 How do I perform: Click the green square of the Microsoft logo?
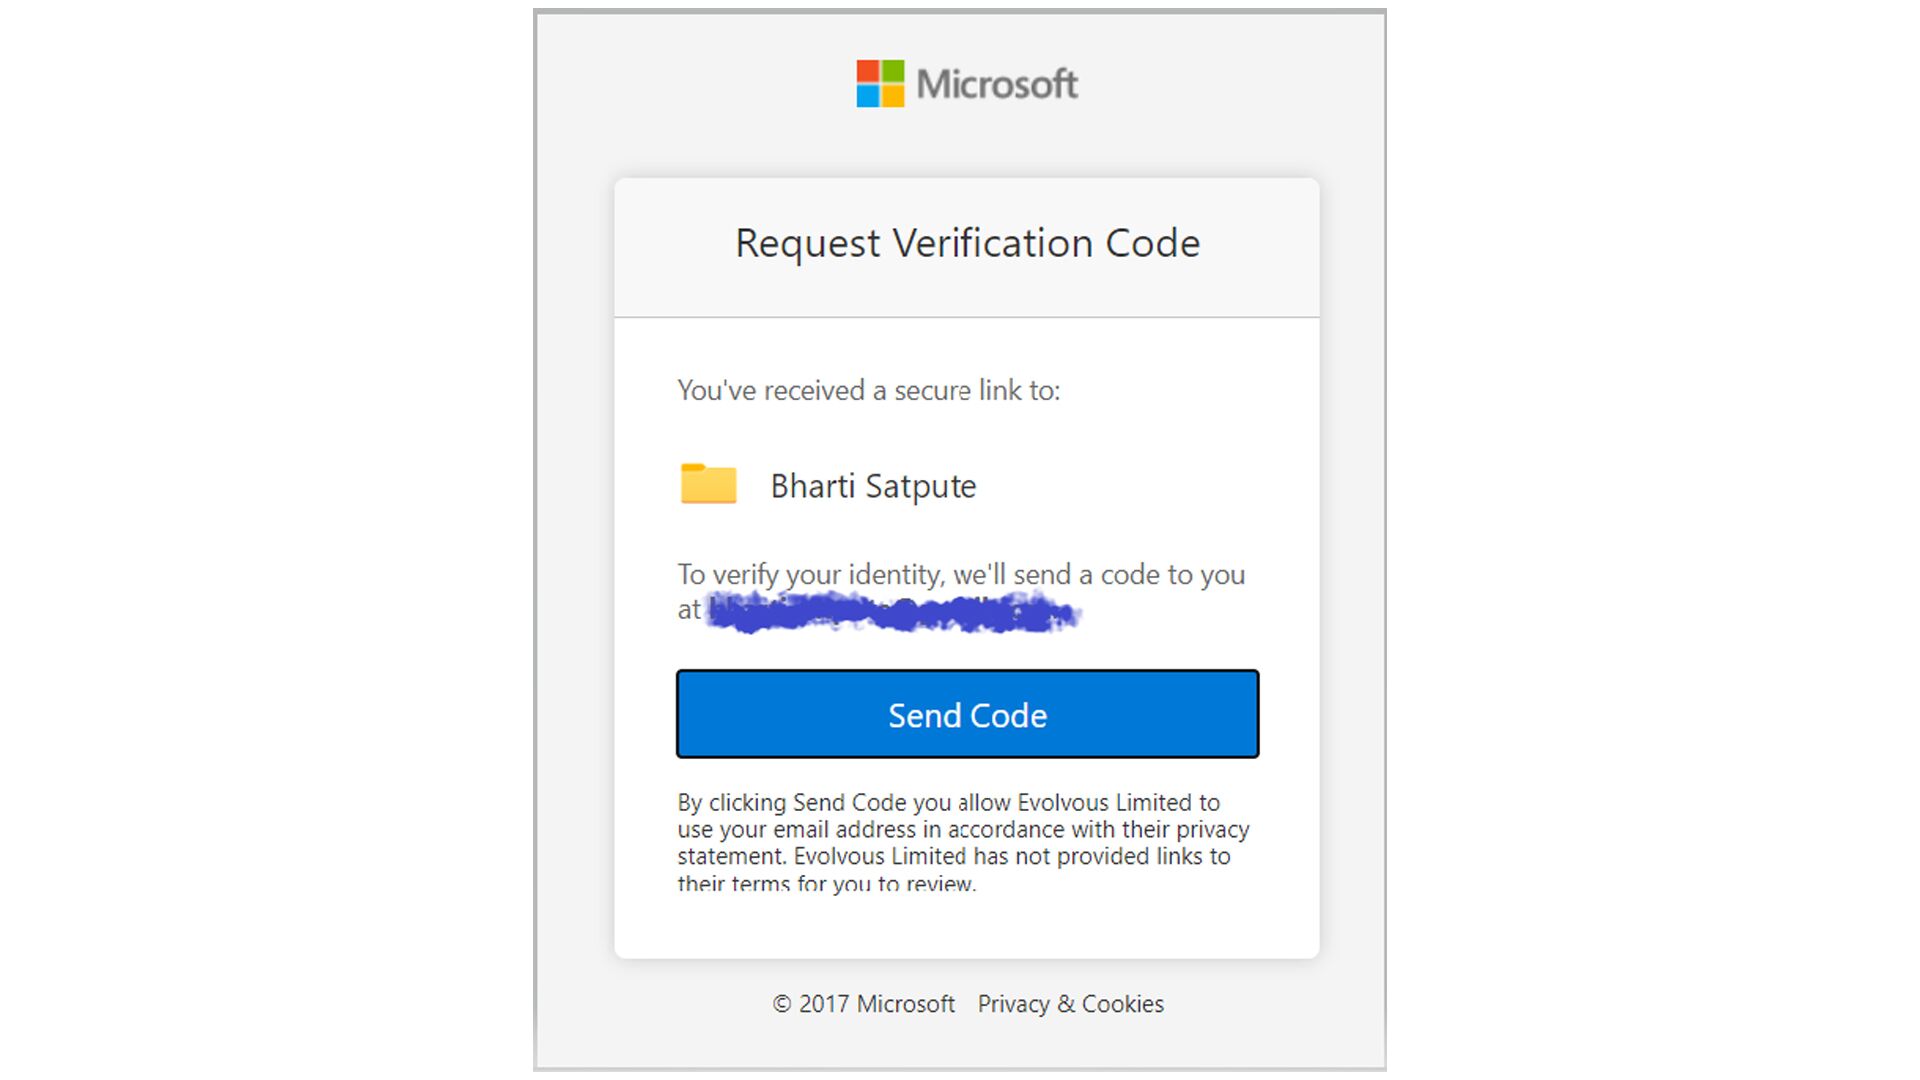click(892, 72)
